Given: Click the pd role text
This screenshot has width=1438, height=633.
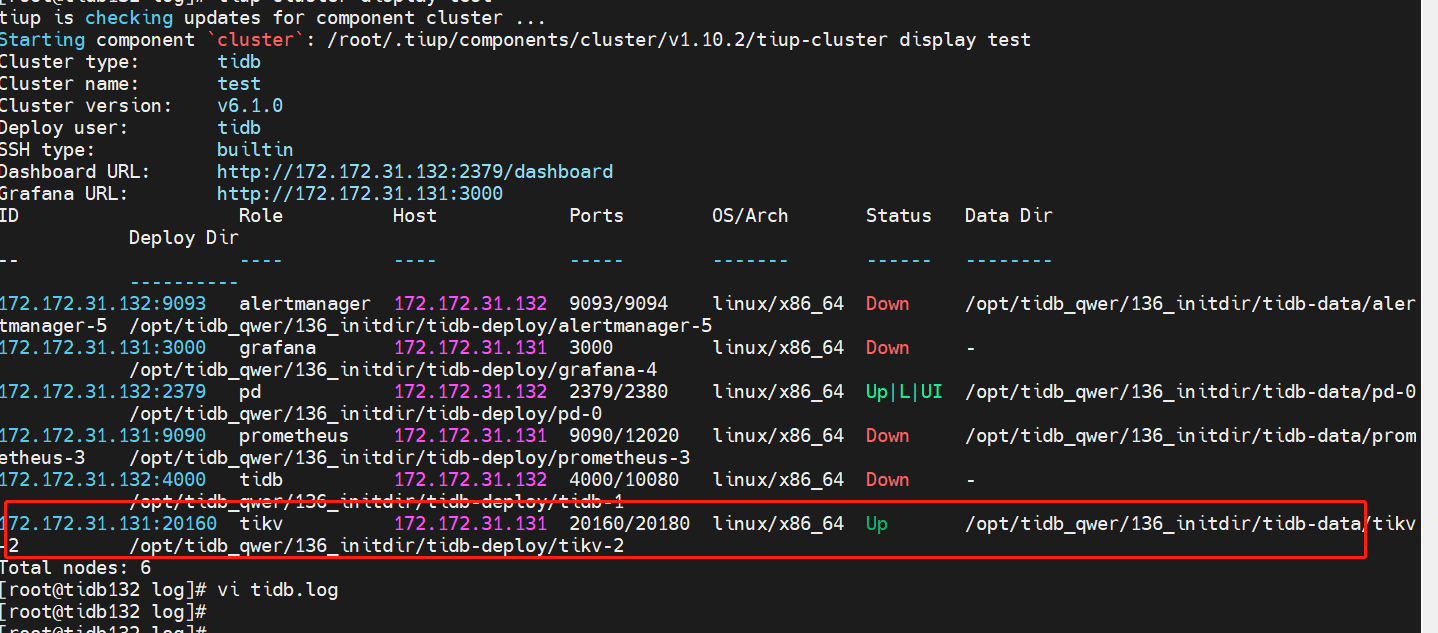Looking at the screenshot, I should [250, 392].
